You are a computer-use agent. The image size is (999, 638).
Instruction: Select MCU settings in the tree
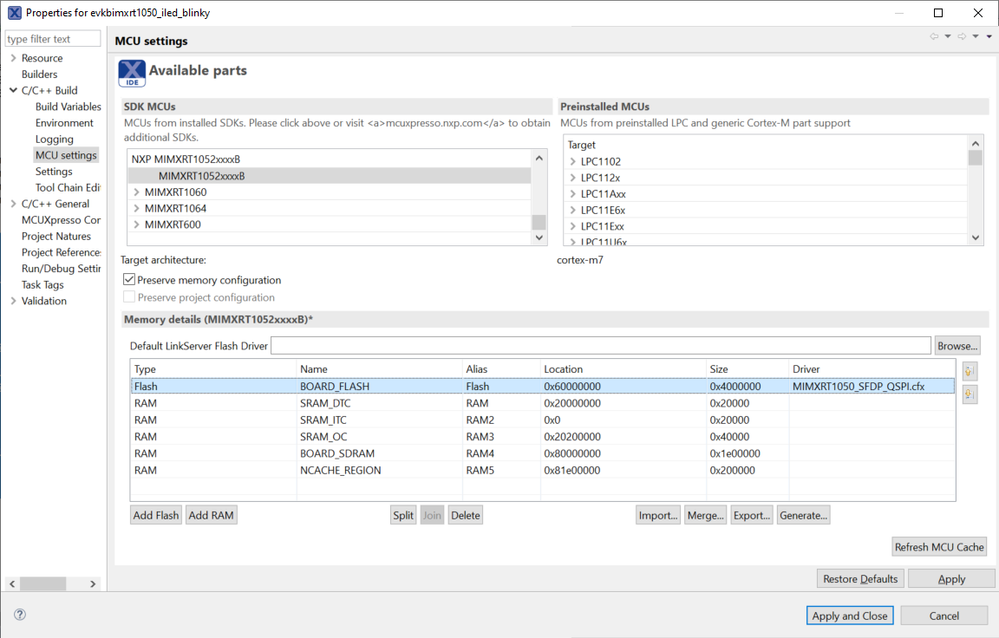pyautogui.click(x=66, y=155)
